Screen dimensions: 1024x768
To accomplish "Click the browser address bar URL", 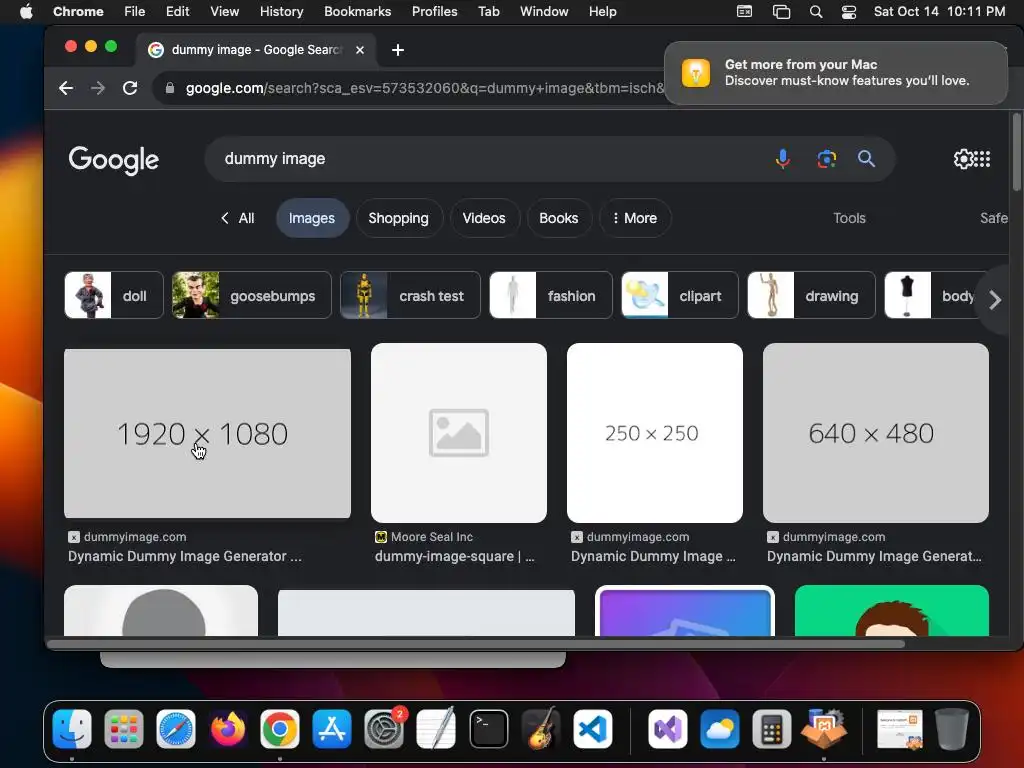I will click(x=424, y=88).
